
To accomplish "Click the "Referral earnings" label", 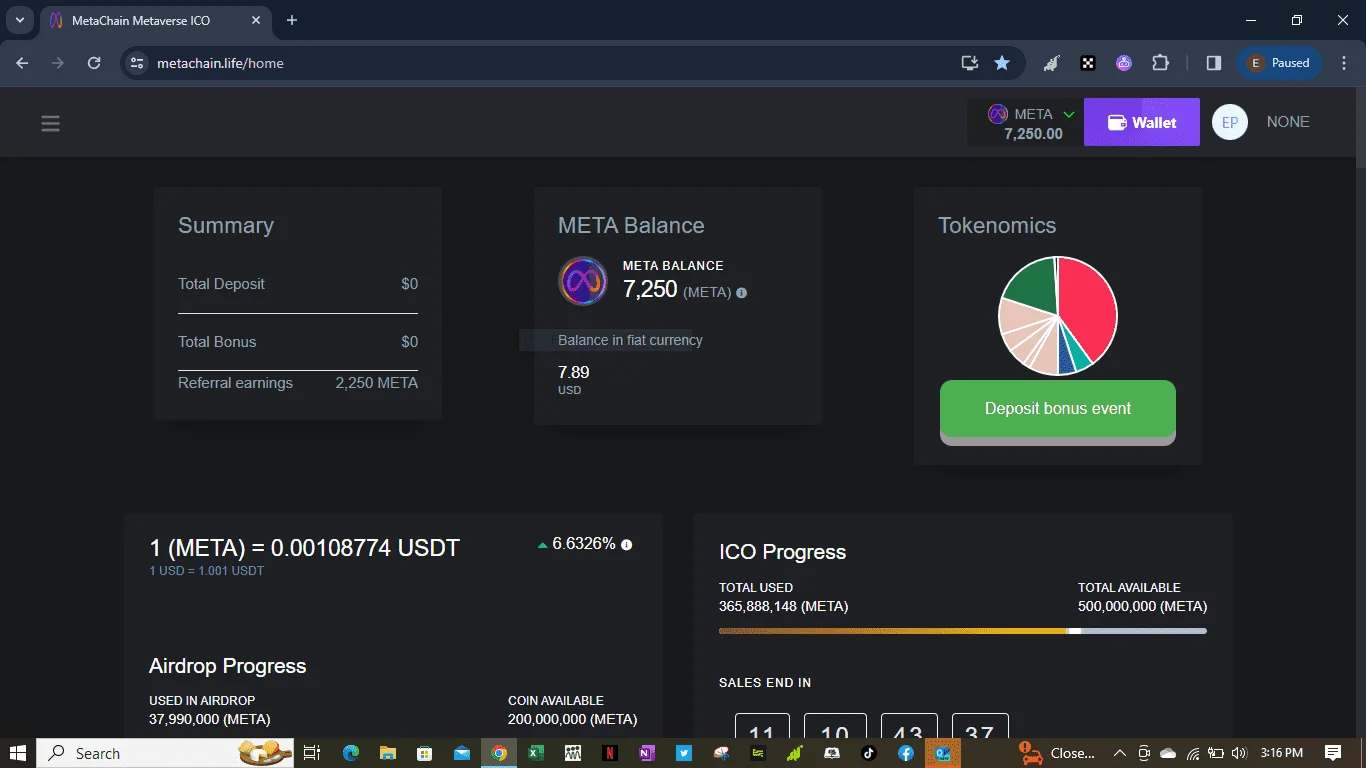I will point(235,383).
